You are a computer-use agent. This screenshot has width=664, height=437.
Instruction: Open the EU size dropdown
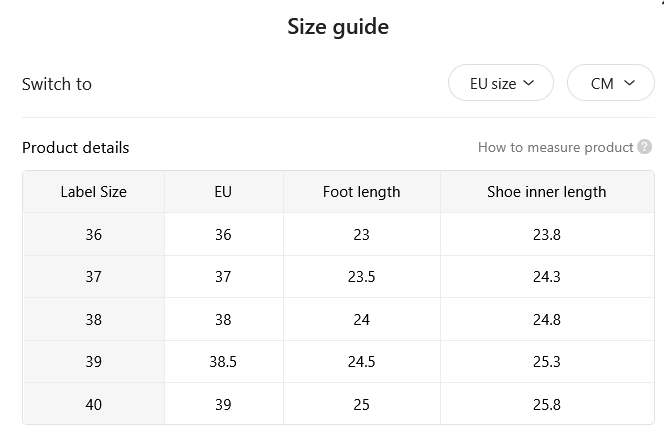(501, 83)
